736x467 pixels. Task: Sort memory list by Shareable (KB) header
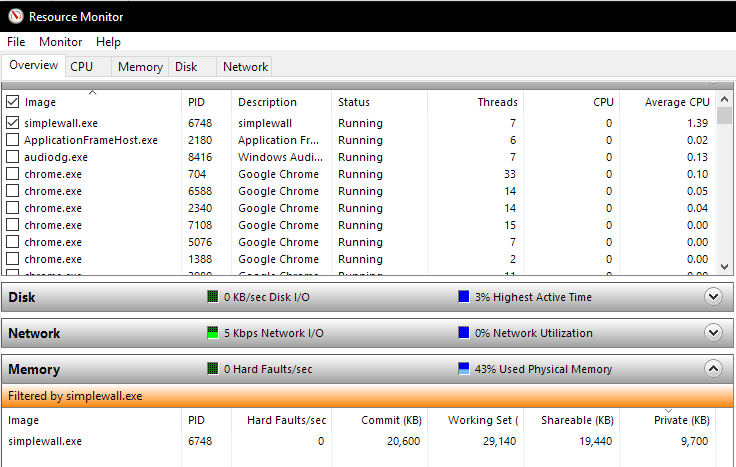click(577, 420)
